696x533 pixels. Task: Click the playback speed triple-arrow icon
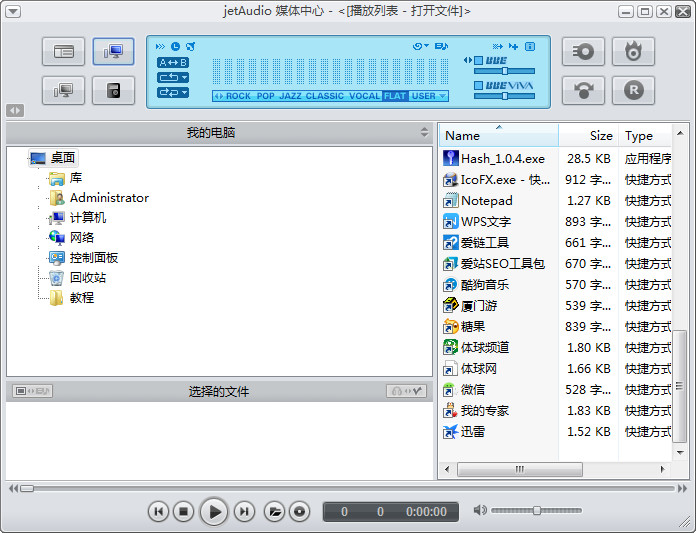pyautogui.click(x=160, y=46)
